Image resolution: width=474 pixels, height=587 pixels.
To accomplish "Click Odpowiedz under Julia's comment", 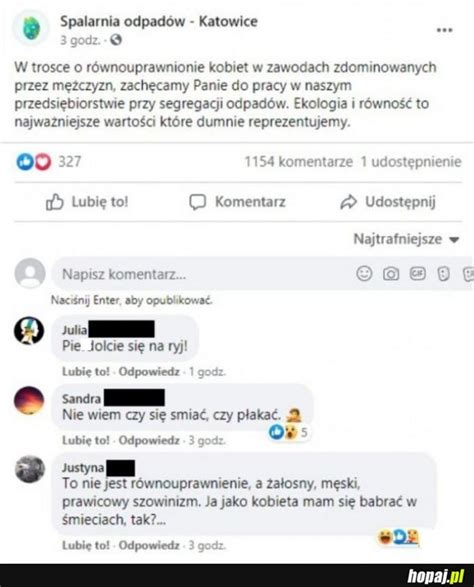I will coord(149,372).
